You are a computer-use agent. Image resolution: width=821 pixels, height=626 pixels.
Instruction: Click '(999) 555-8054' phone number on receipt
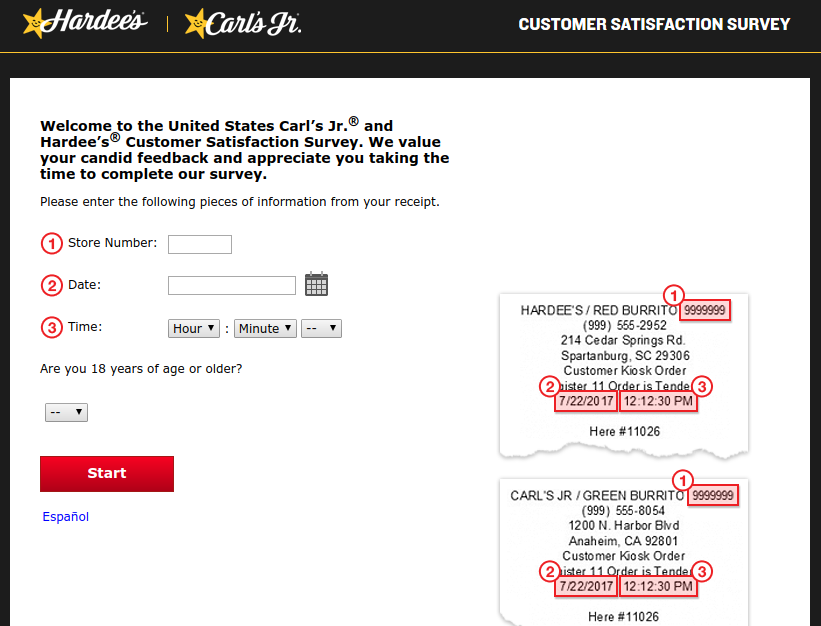[x=623, y=510]
